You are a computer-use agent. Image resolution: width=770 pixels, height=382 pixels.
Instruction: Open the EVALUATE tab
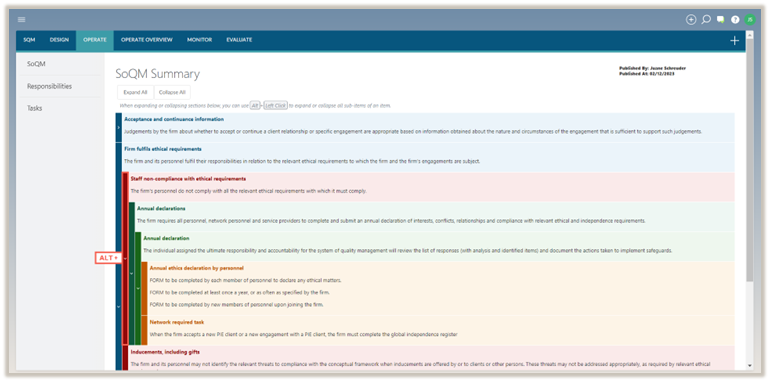[239, 40]
